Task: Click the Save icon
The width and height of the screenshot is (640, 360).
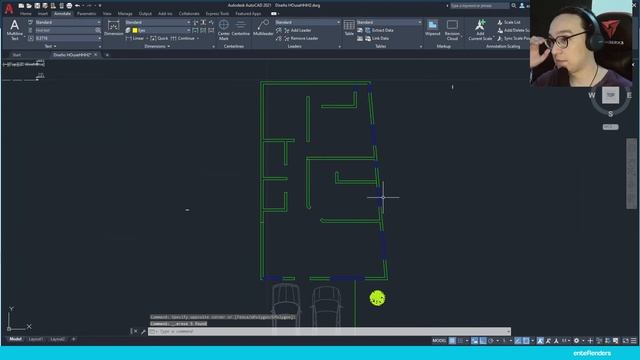Action: point(37,6)
